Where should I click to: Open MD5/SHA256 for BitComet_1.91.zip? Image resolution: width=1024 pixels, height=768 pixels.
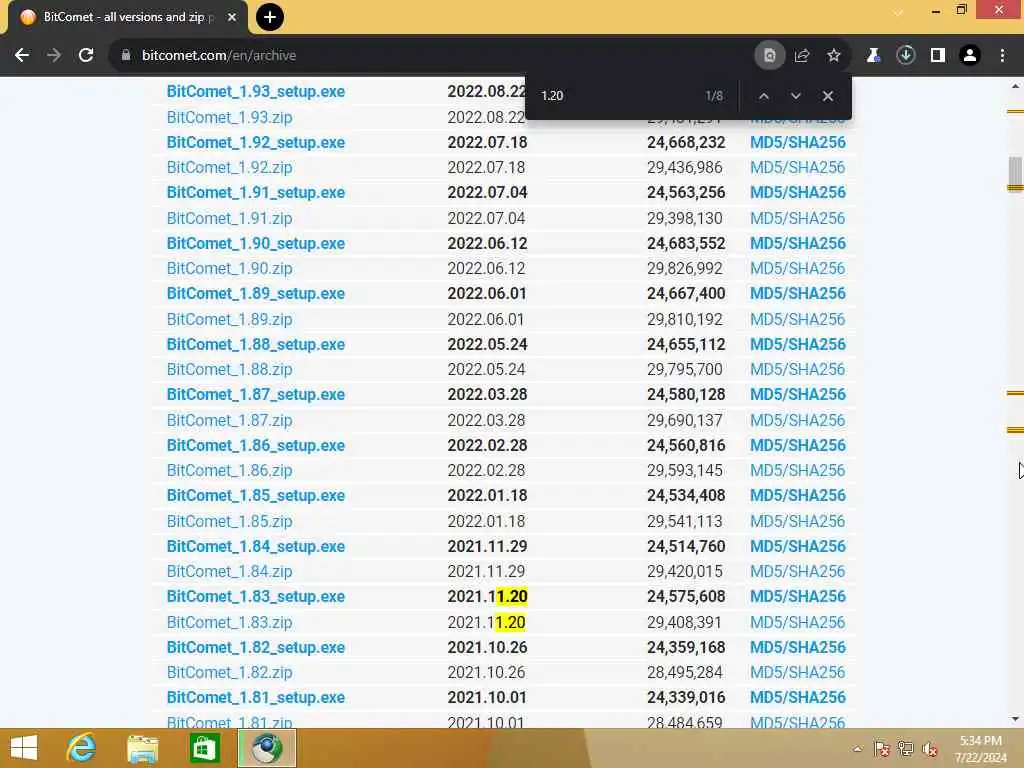tap(797, 218)
